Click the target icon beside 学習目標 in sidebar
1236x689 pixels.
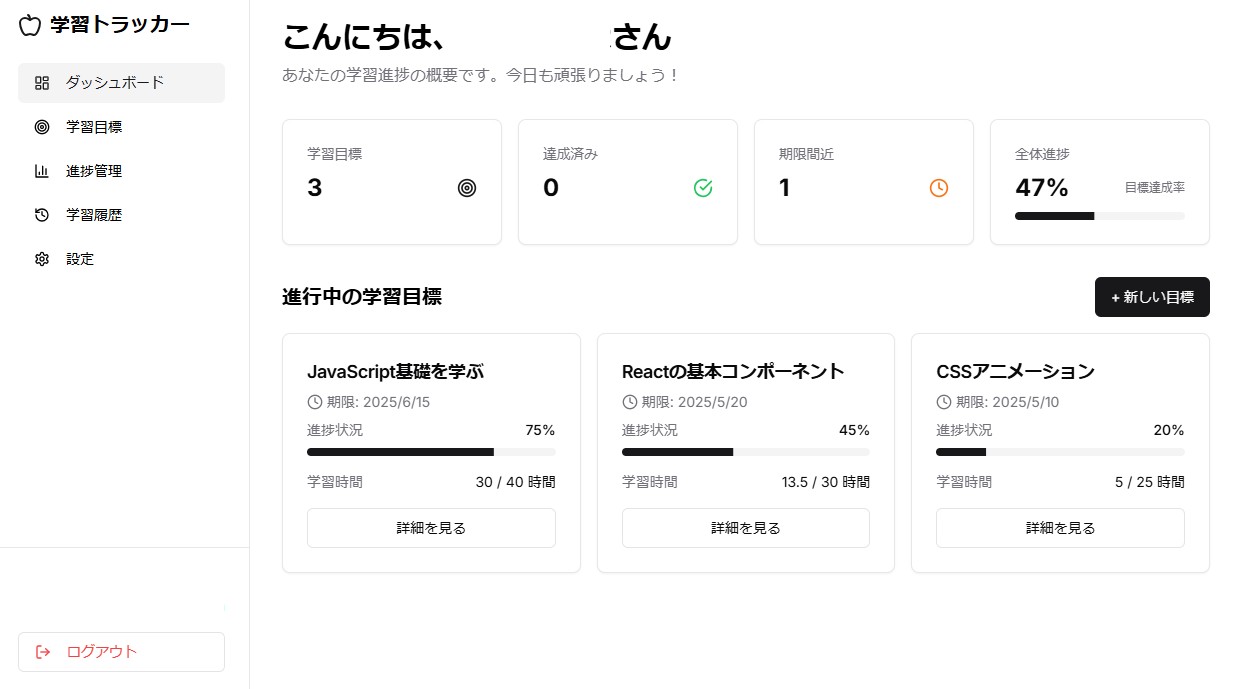[x=42, y=127]
